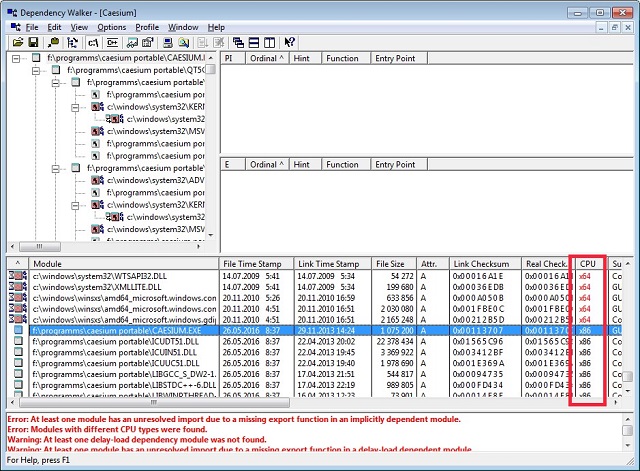Sort module list by Module column
This screenshot has height=471, width=640.
point(123,264)
